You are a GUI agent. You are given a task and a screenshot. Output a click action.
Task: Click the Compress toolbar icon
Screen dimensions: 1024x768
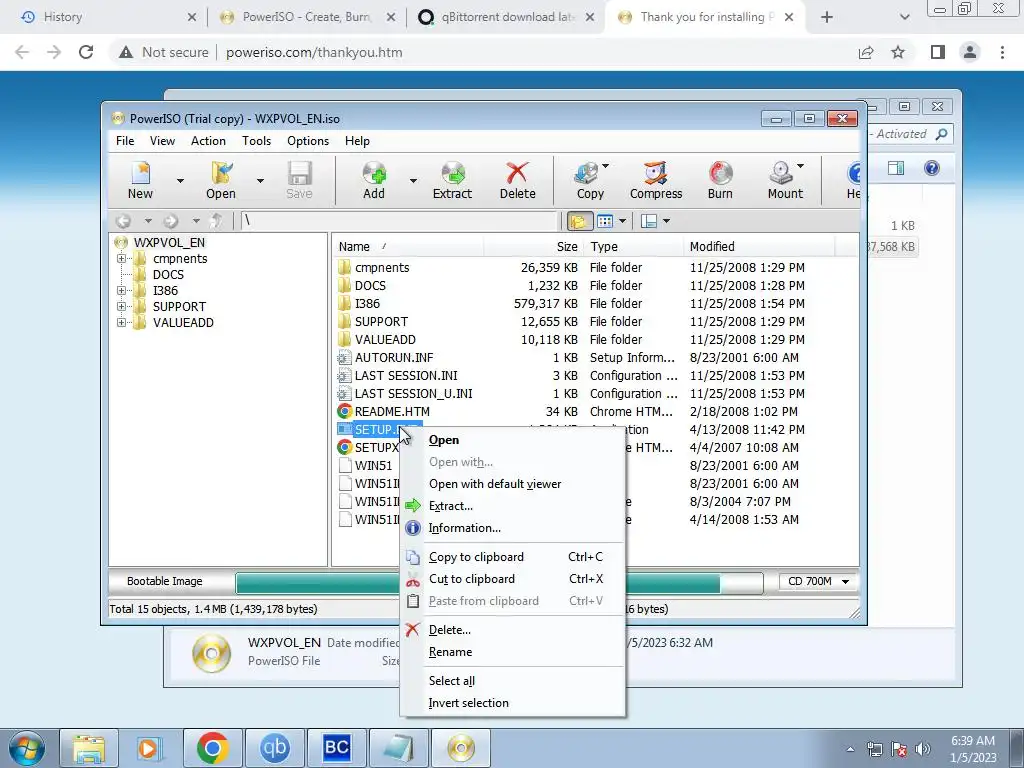coord(656,174)
